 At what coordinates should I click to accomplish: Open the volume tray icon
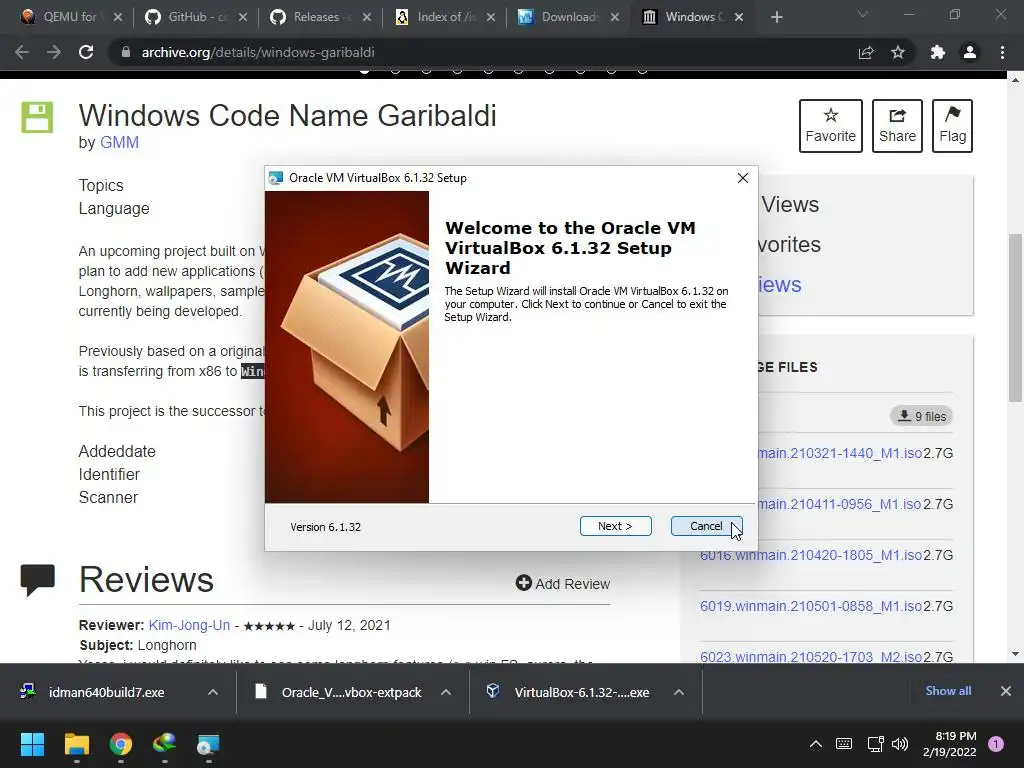click(x=900, y=744)
